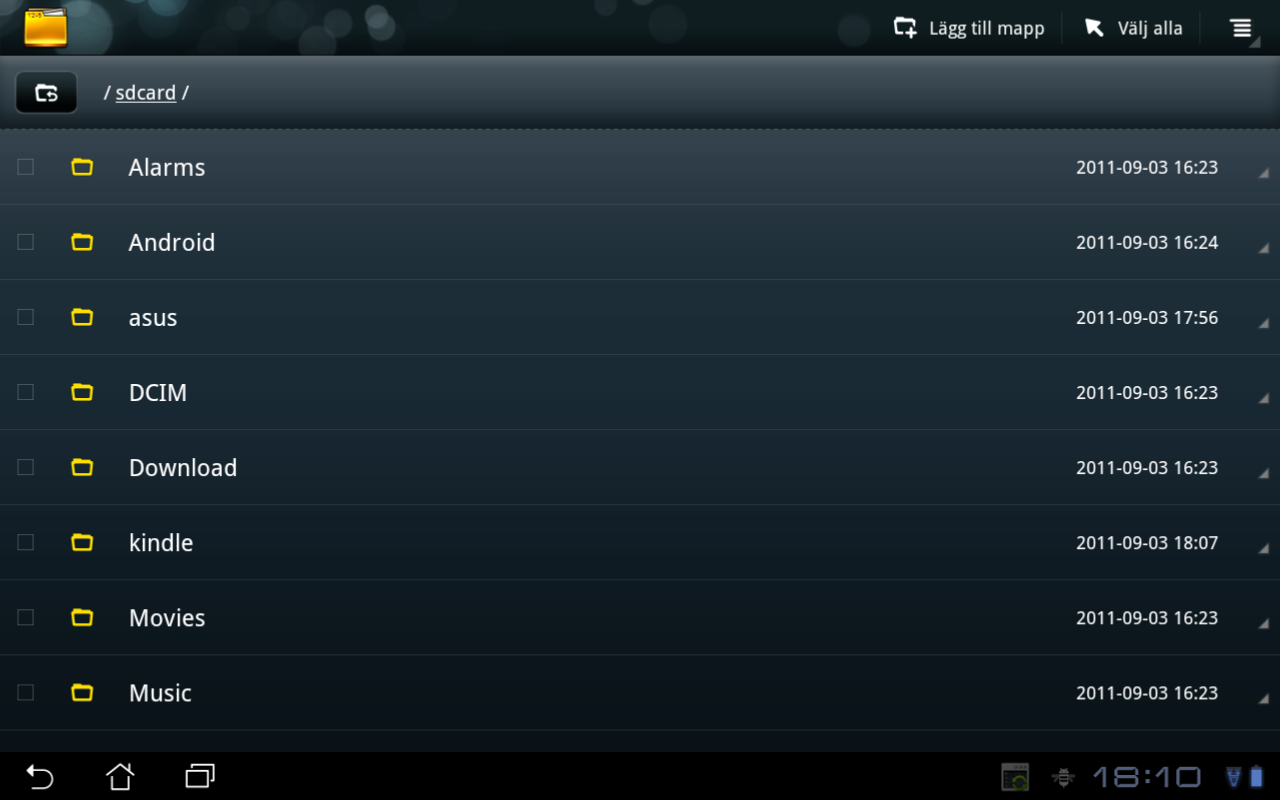Screen dimensions: 1280x800
Task: Tap the Android home icon
Action: click(120, 776)
